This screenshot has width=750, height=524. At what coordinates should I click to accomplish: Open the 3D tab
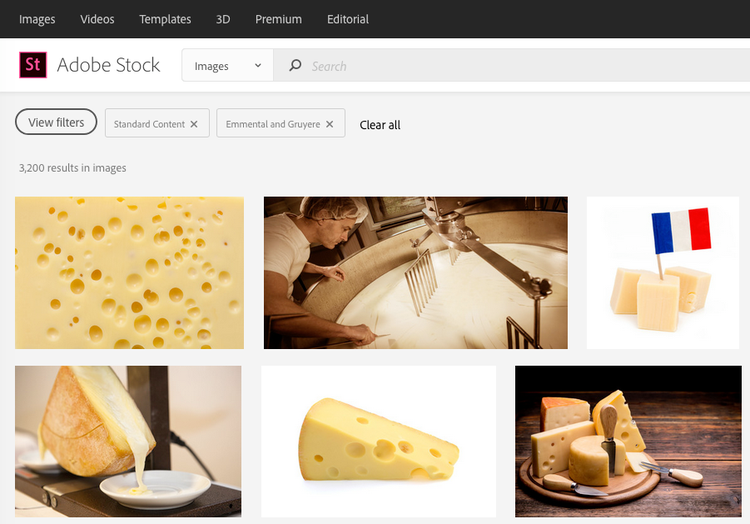click(x=223, y=19)
